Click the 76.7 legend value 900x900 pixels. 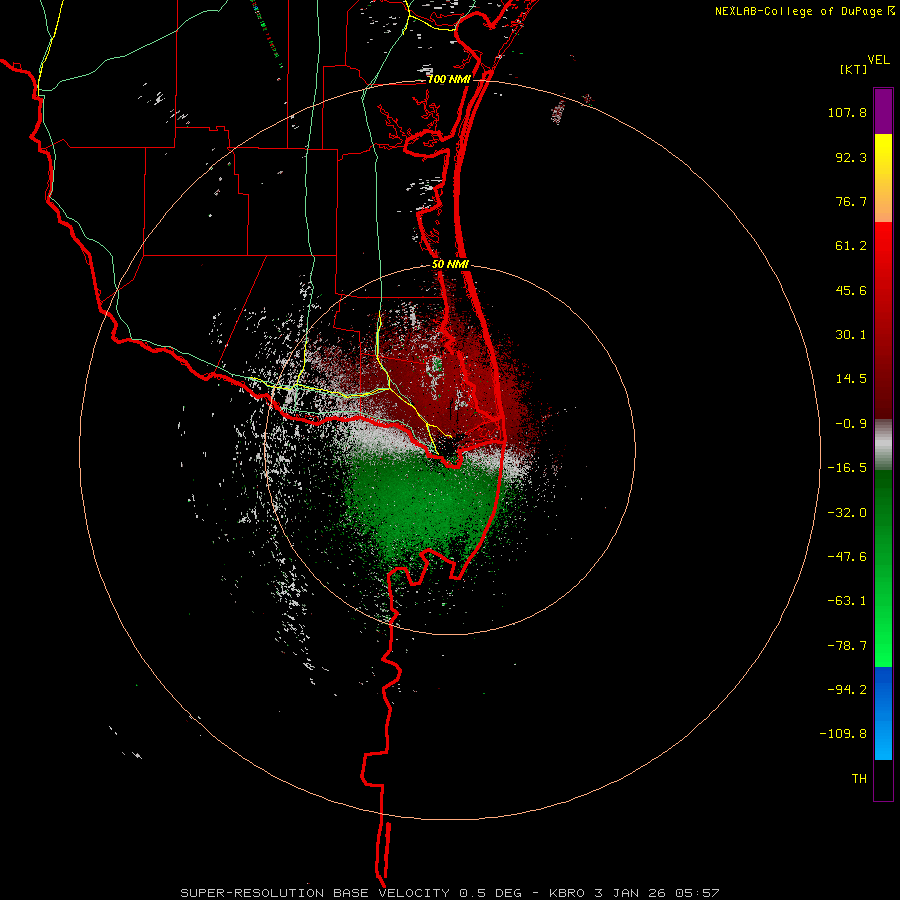coord(851,201)
